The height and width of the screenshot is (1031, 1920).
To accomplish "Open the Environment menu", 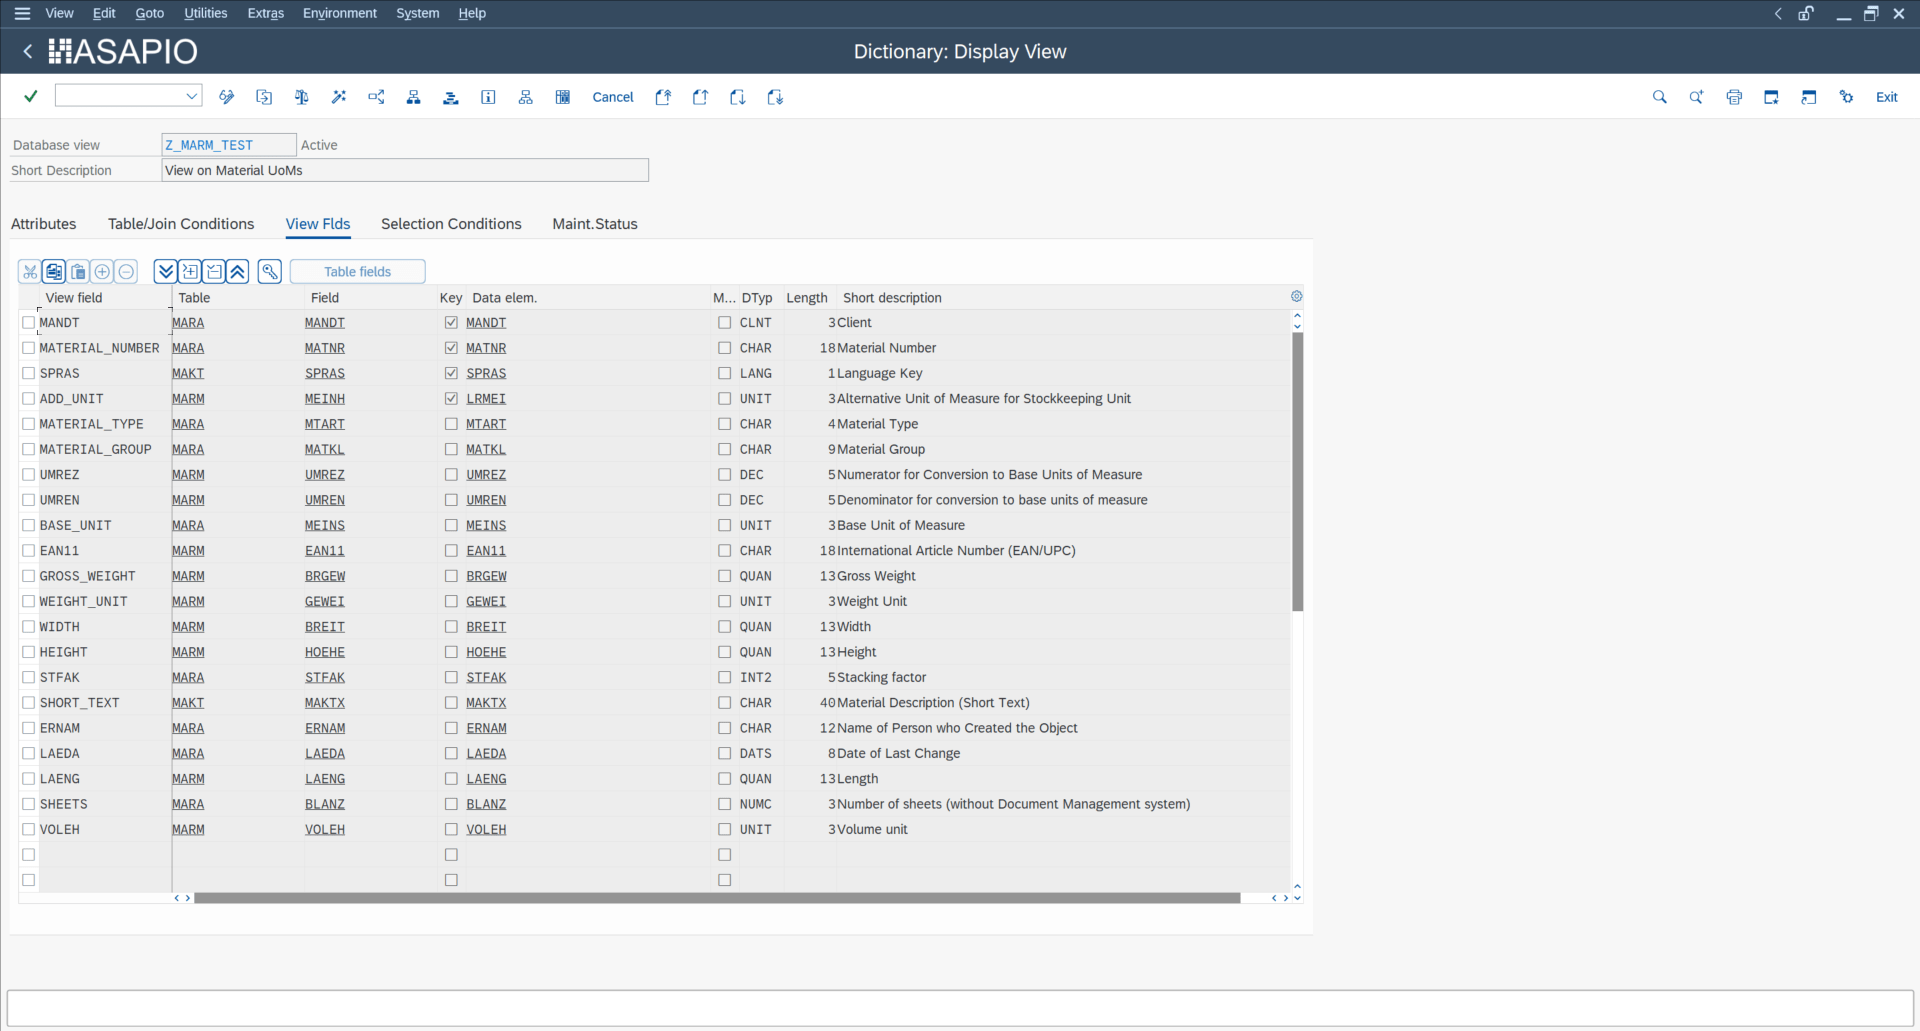I will 340,13.
